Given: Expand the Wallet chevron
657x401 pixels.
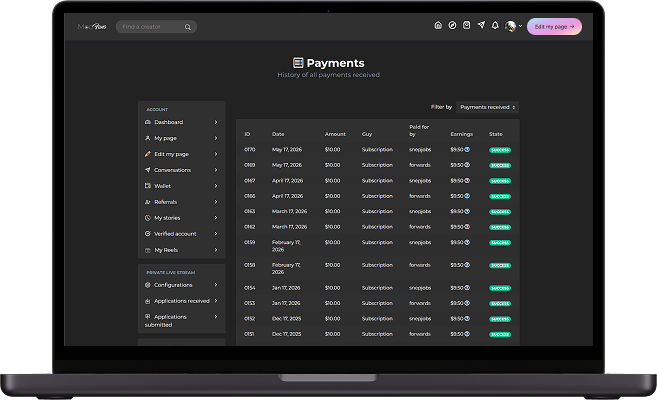Looking at the screenshot, I should [216, 186].
